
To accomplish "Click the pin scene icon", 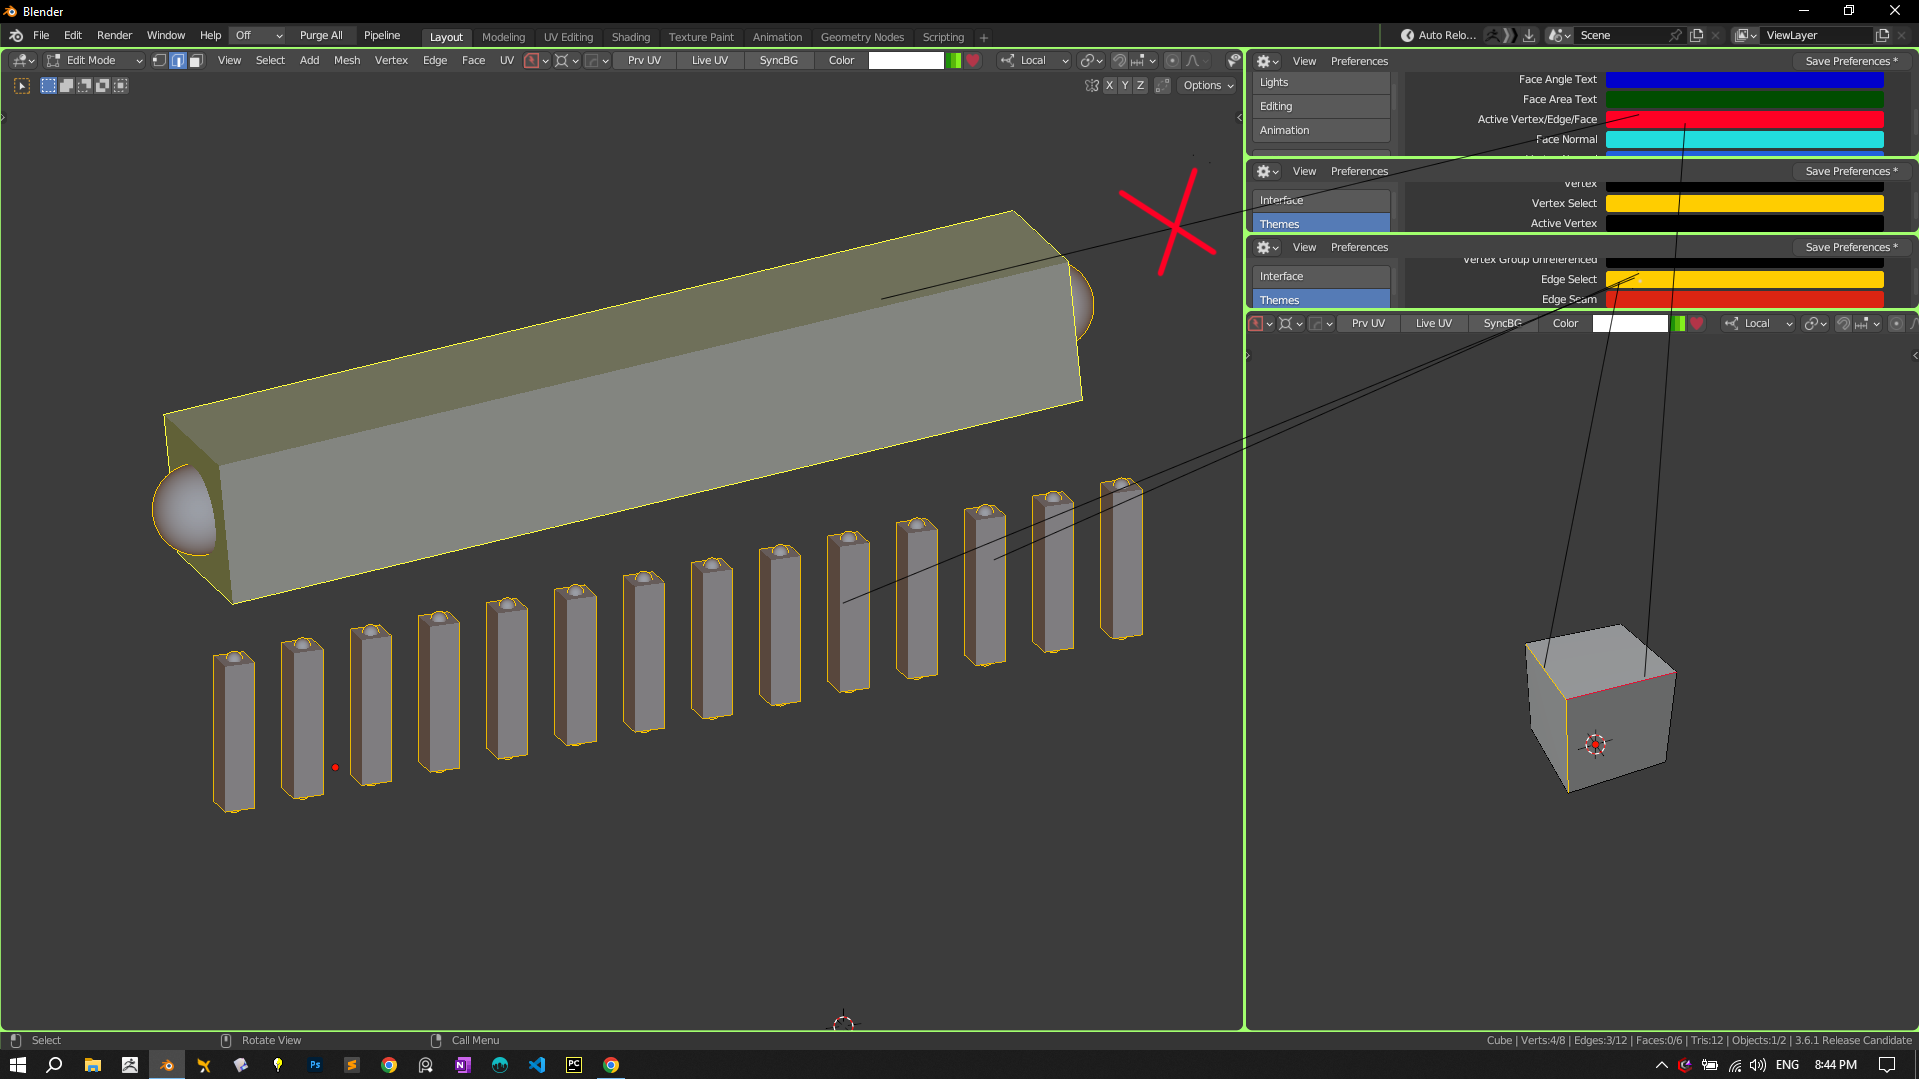I will point(1675,36).
